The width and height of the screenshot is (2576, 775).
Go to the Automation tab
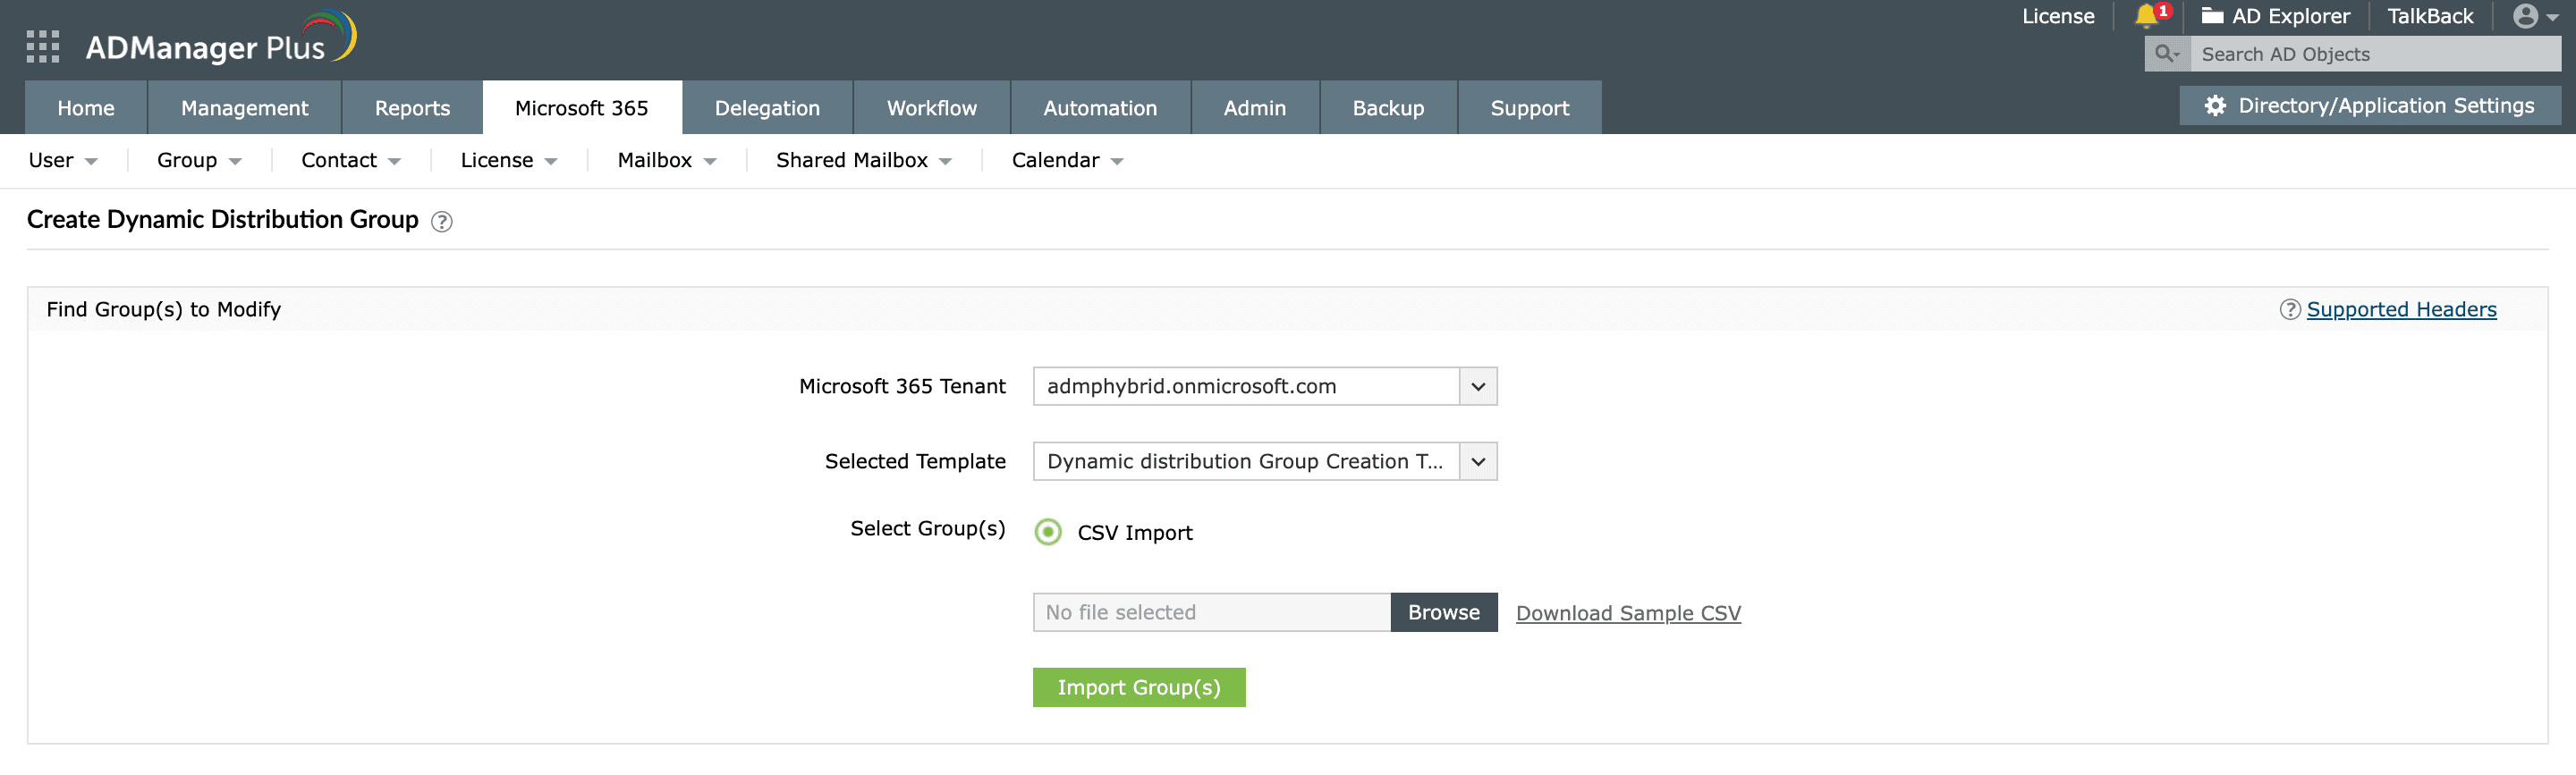[1099, 108]
